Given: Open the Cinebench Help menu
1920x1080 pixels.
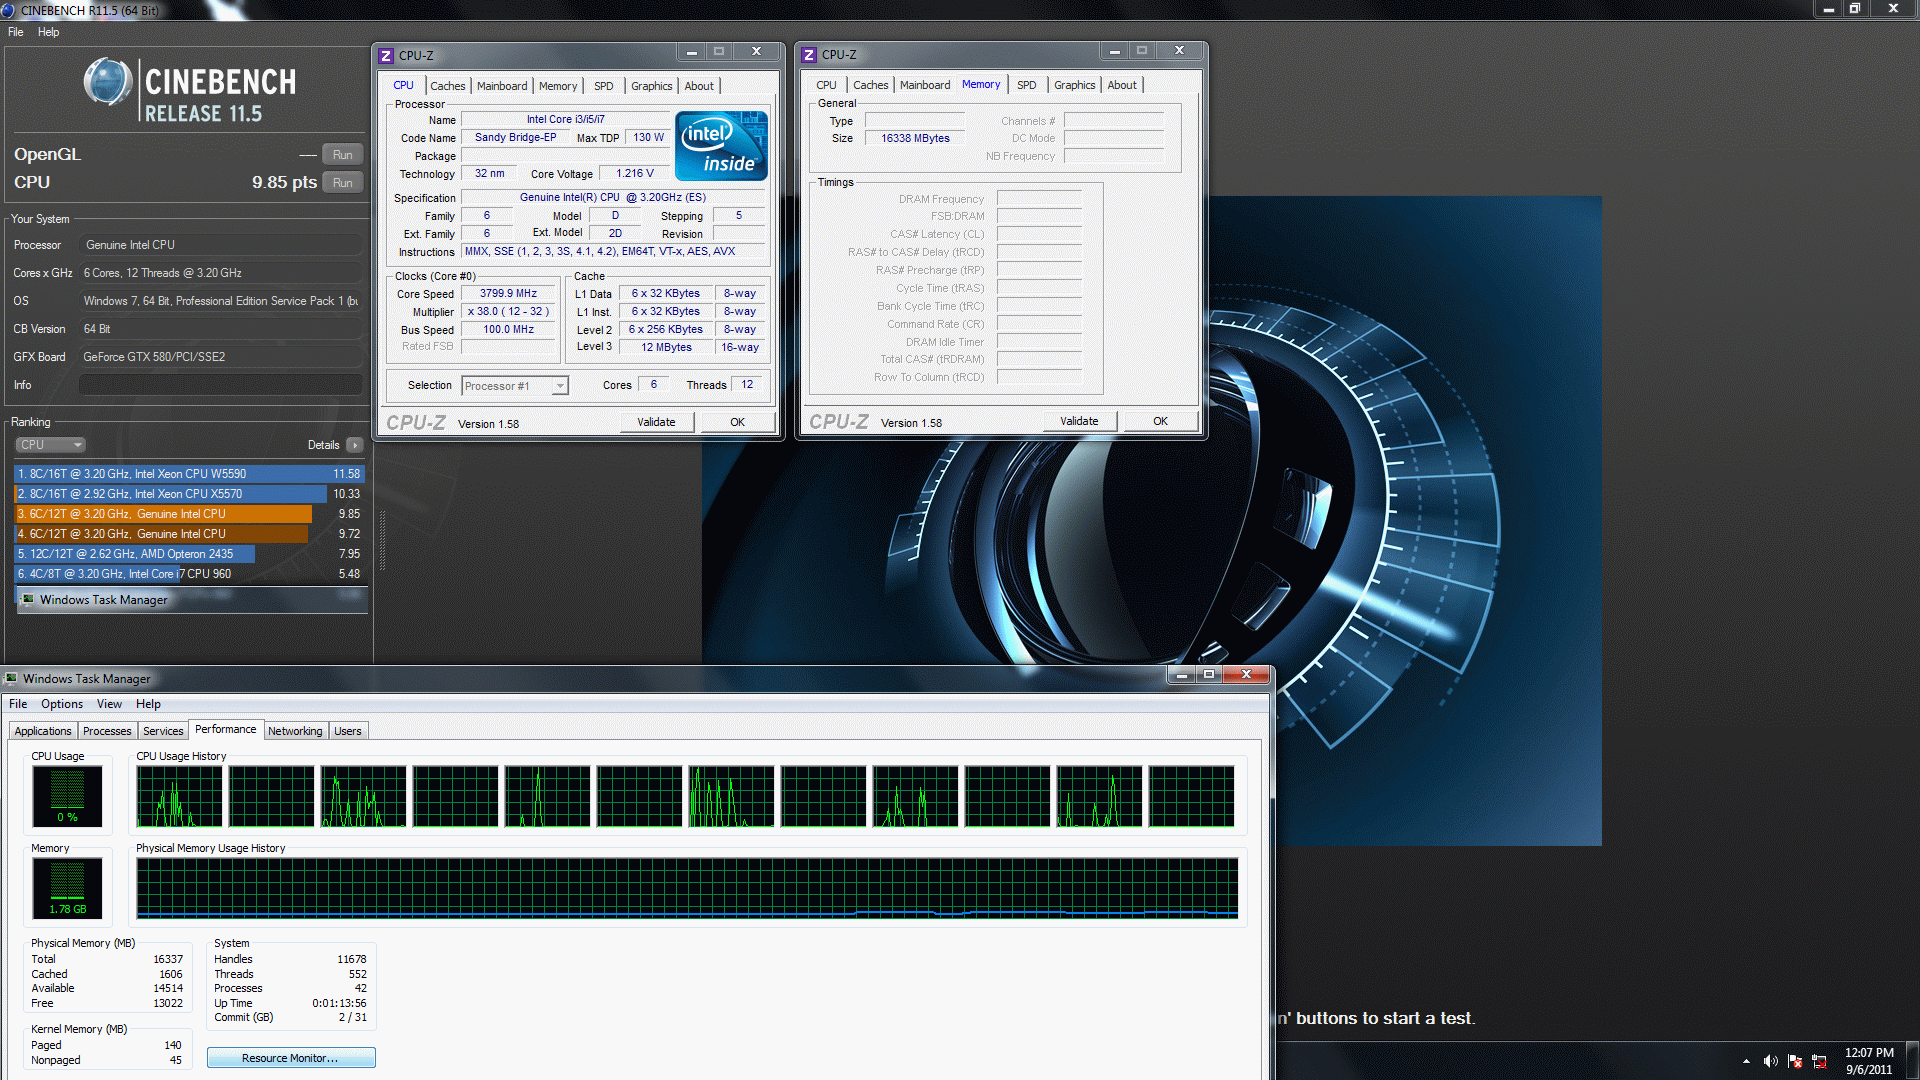Looking at the screenshot, I should point(48,32).
